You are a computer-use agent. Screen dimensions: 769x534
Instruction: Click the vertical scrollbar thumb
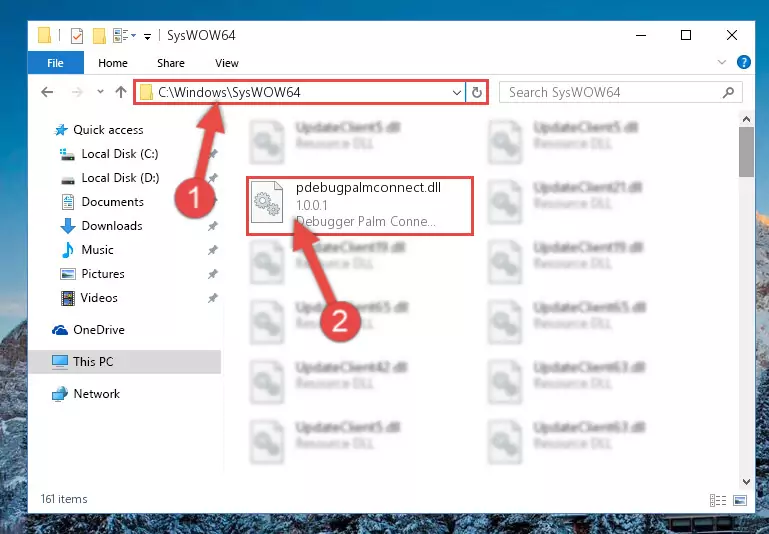(x=746, y=152)
